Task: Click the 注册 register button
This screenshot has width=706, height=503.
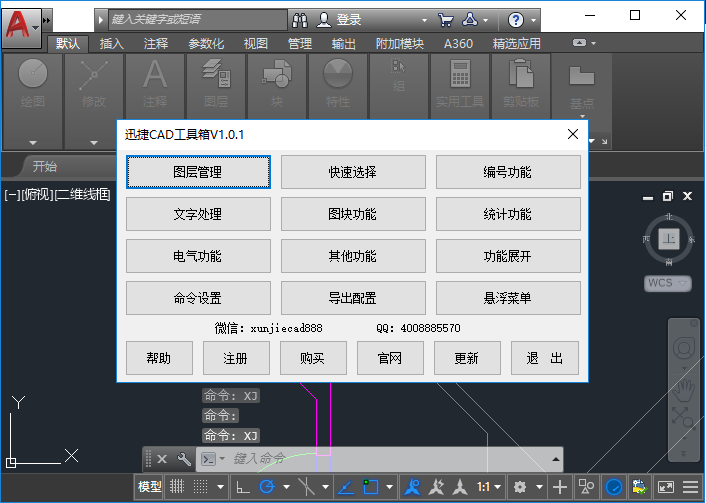Action: coord(236,358)
